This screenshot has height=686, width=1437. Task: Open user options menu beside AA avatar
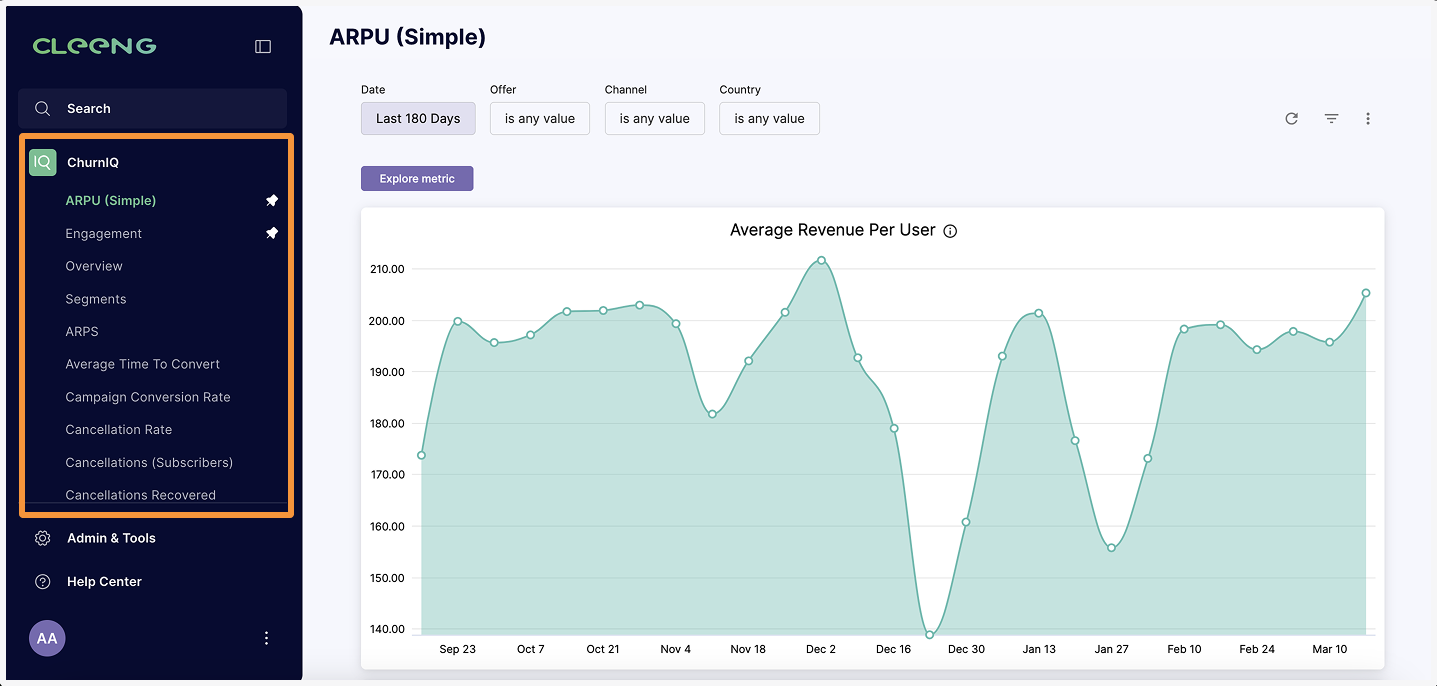coord(266,638)
